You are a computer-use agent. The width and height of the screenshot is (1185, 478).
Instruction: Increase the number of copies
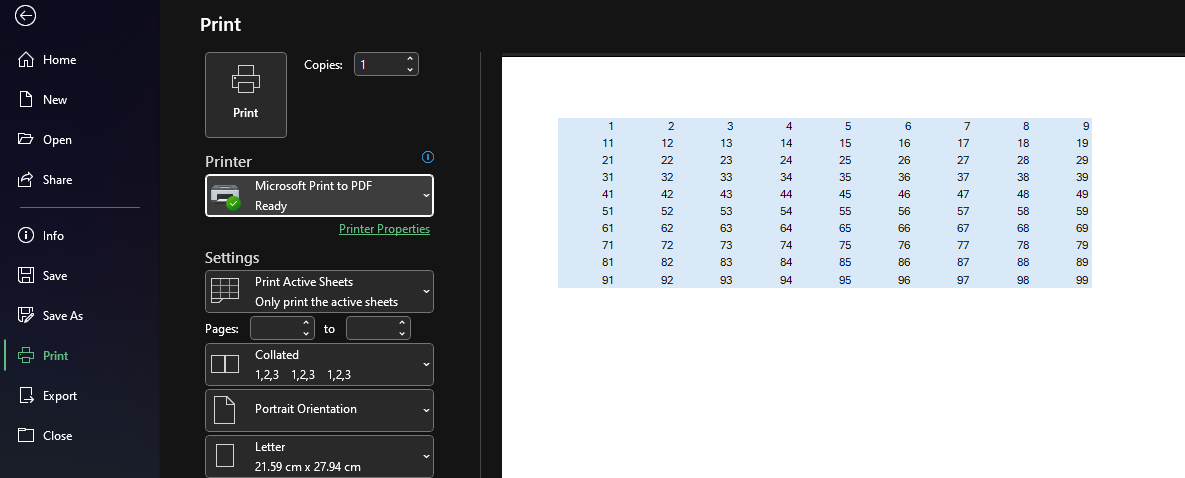click(410, 59)
